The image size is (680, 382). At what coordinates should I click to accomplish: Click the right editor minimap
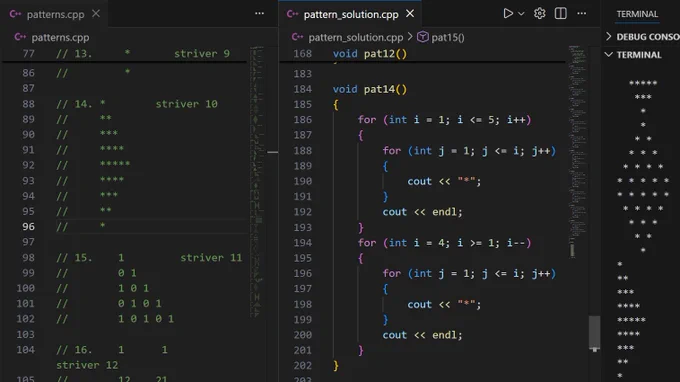coord(577,152)
